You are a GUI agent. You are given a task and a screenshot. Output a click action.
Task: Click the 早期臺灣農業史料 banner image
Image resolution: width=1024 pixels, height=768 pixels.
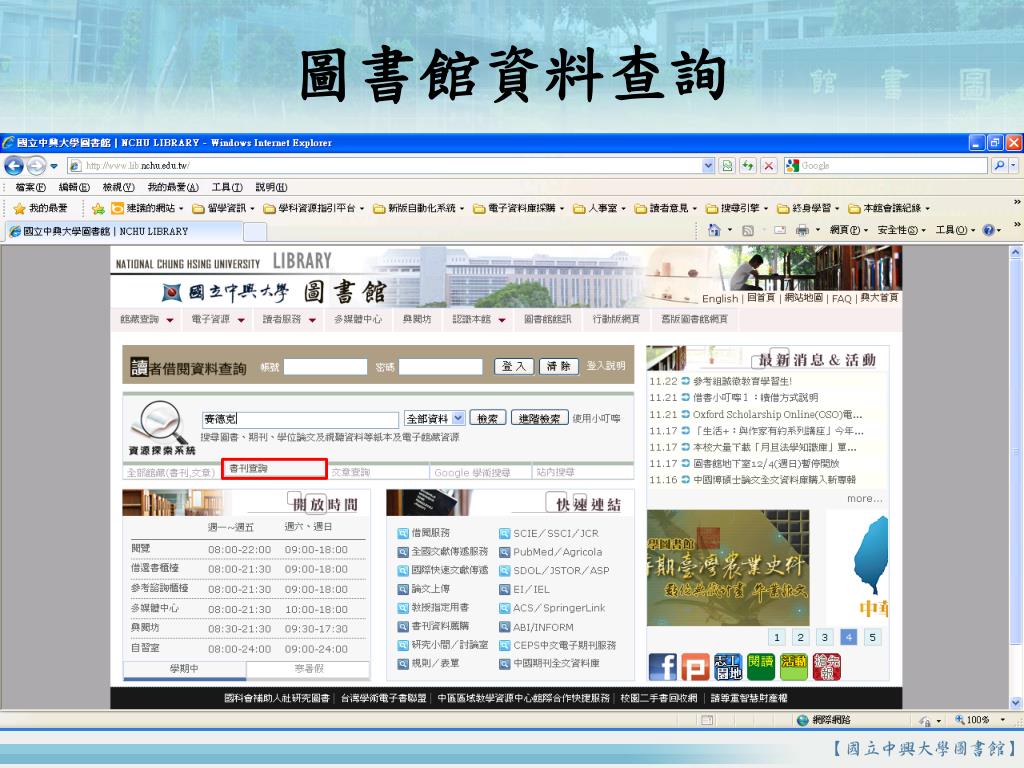coord(728,568)
